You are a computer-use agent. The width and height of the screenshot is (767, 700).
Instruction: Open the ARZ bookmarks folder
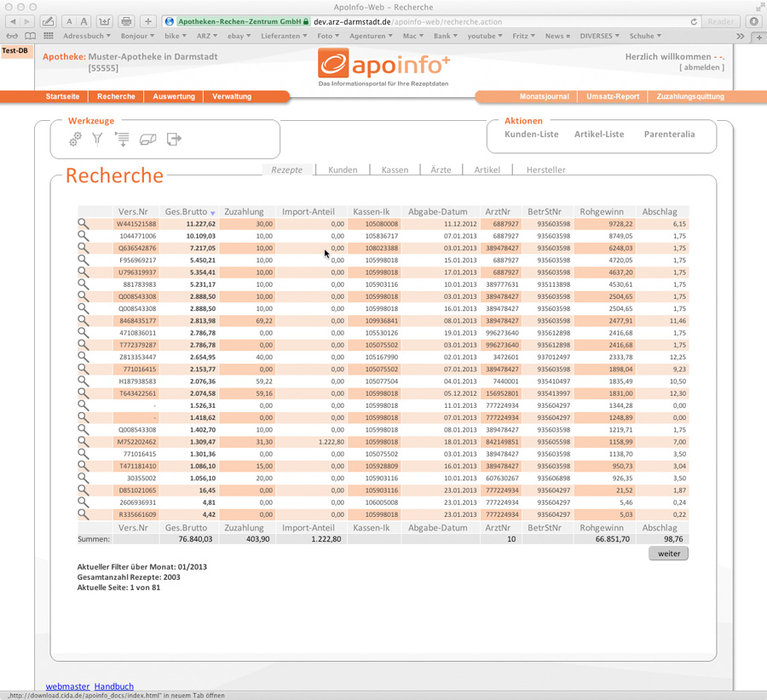[x=207, y=36]
